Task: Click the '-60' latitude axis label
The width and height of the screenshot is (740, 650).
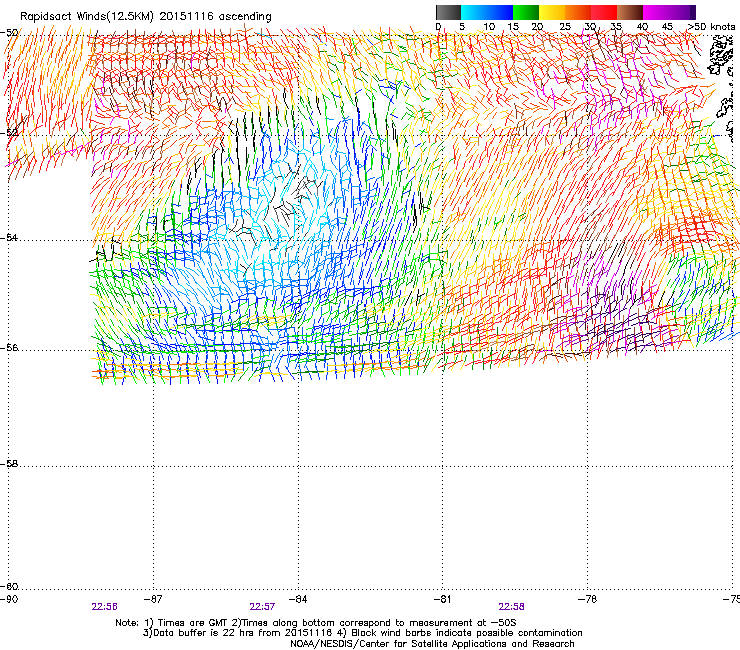Action: pos(9,587)
